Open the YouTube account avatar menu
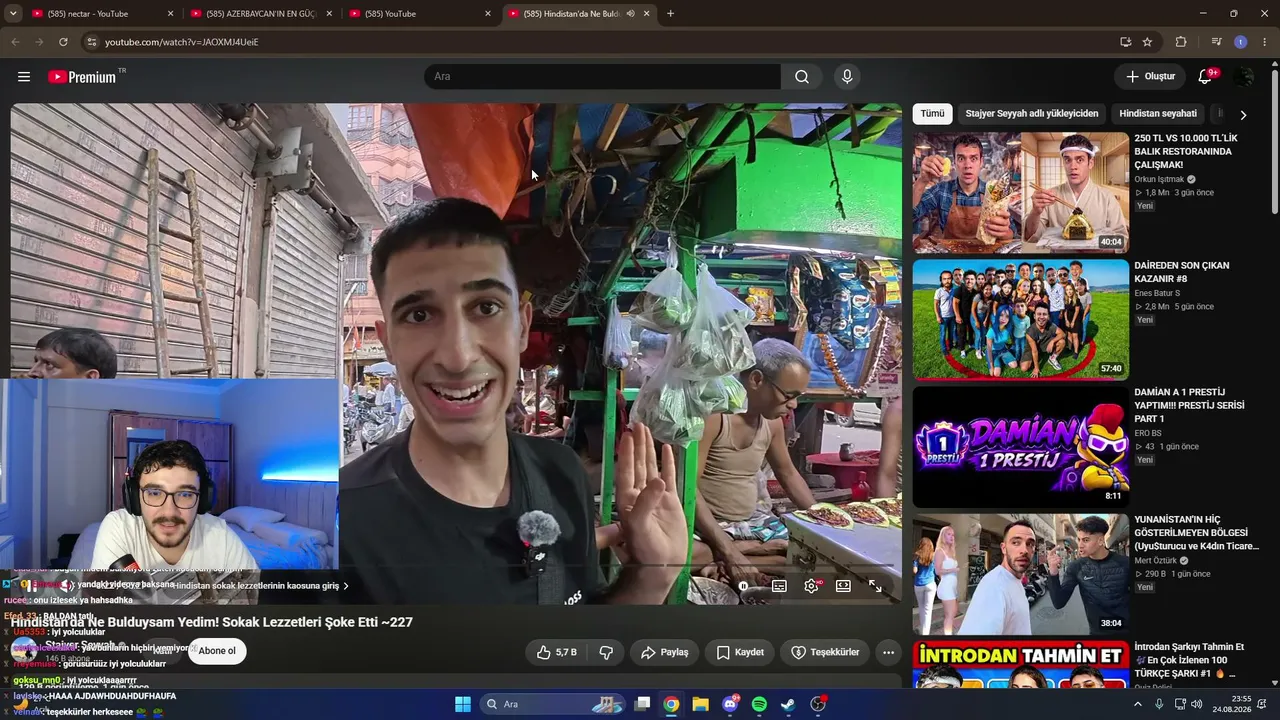The height and width of the screenshot is (720, 1280). pyautogui.click(x=1243, y=77)
